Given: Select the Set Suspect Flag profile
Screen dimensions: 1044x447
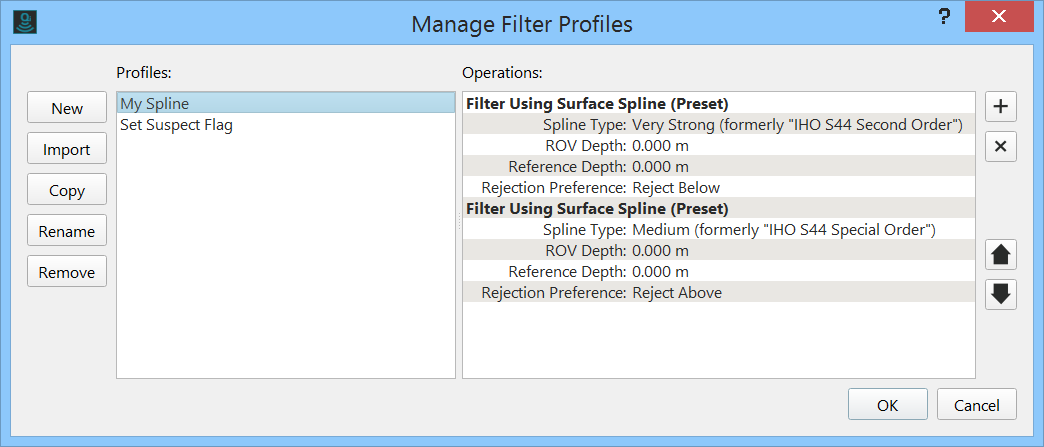Looking at the screenshot, I should coord(176,125).
